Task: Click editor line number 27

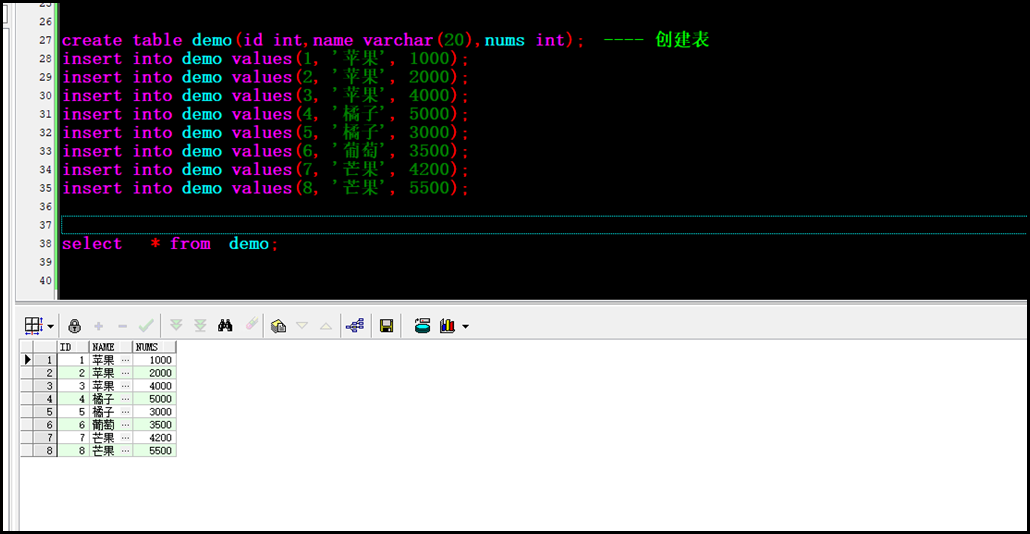Action: (x=45, y=40)
